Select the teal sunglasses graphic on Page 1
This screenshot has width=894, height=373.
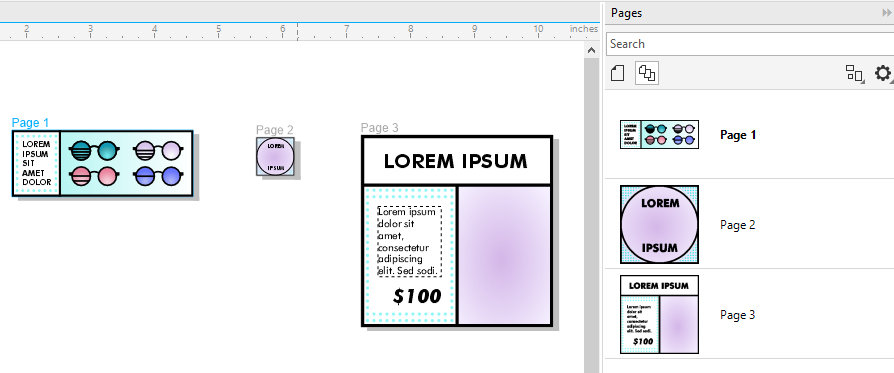[x=94, y=151]
